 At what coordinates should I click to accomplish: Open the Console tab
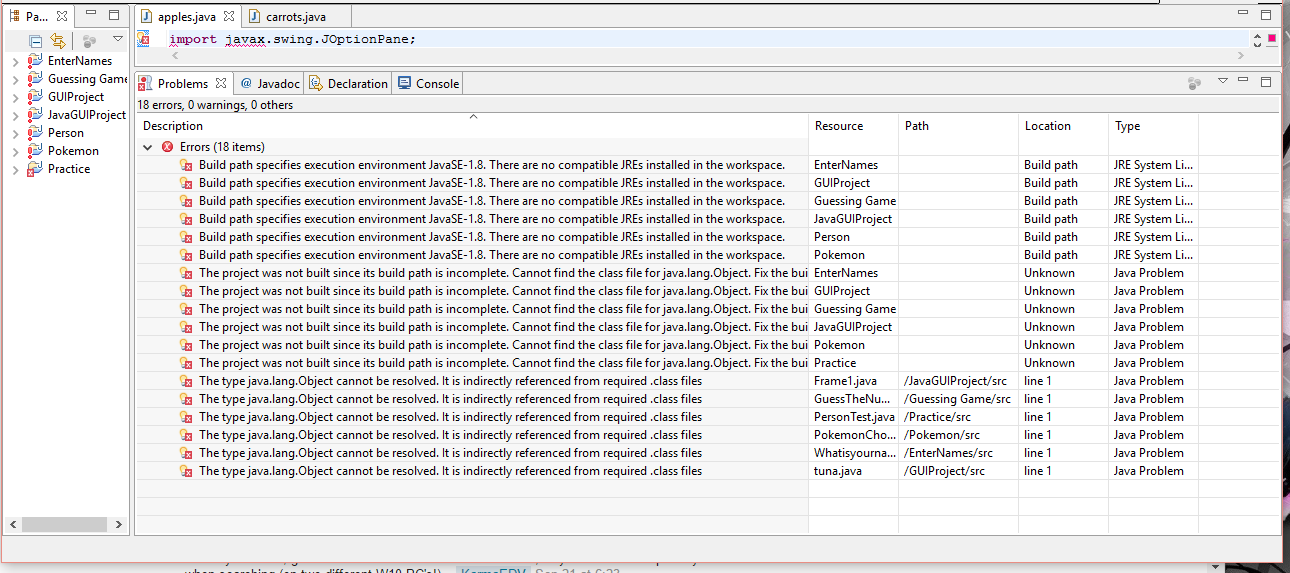coord(428,84)
